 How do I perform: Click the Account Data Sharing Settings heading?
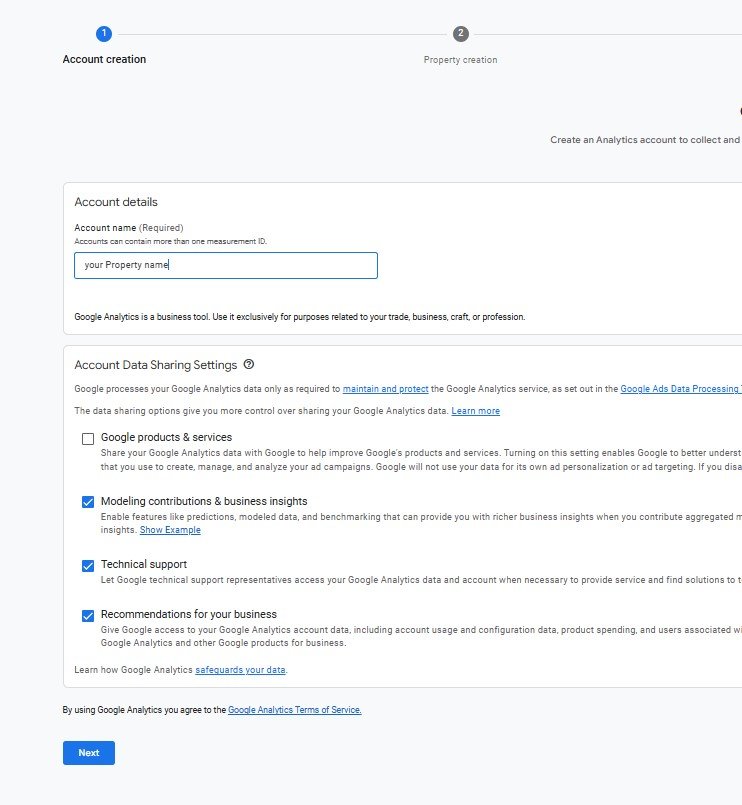point(155,364)
